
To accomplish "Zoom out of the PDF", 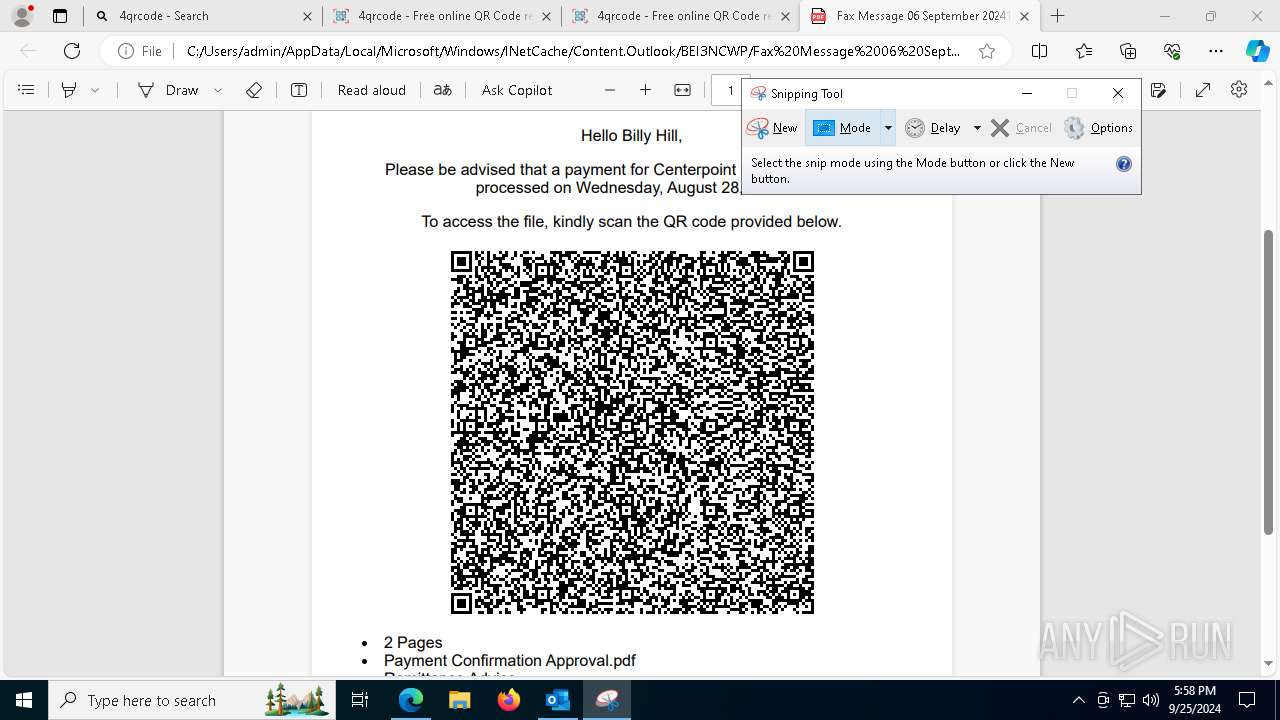I will 610,90.
